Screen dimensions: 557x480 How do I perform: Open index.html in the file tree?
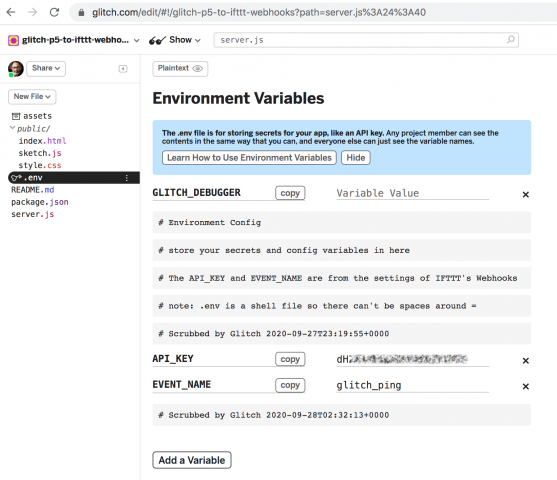pos(42,141)
